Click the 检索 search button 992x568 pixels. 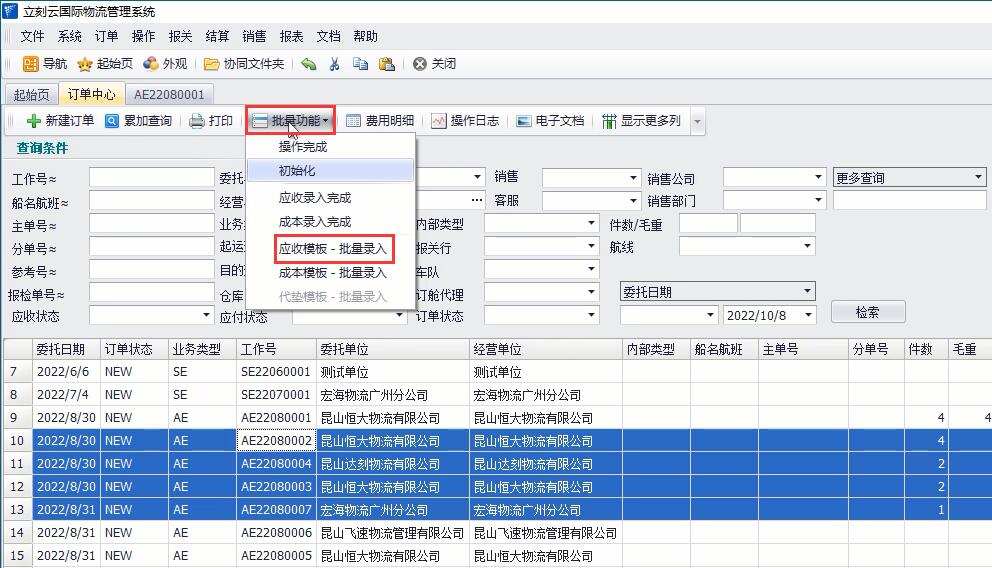[x=867, y=312]
